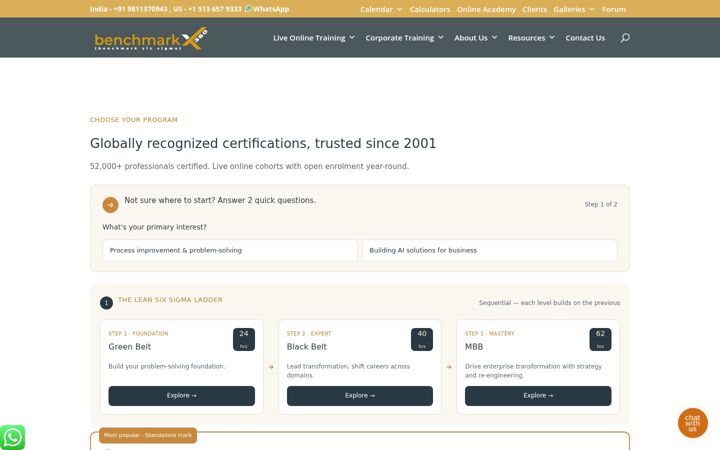Click the benchmark X 360 logo
720x450 pixels.
click(151, 39)
